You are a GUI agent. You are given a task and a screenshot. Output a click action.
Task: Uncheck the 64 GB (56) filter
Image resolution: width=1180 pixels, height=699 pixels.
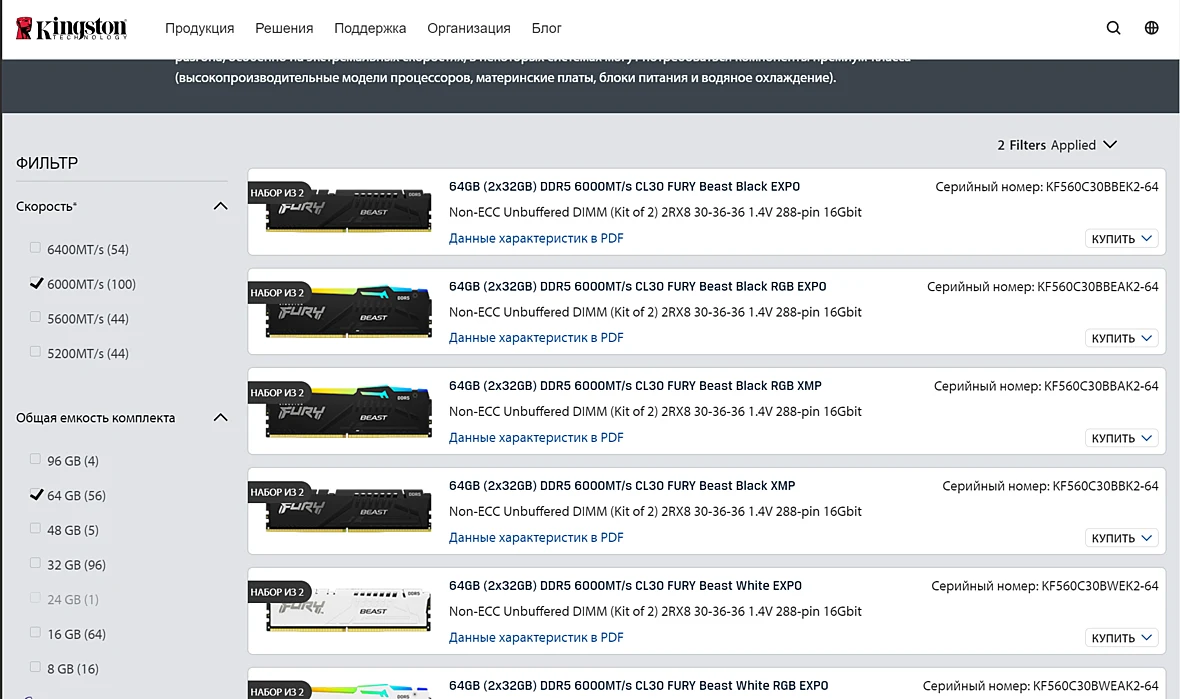[x=35, y=494]
